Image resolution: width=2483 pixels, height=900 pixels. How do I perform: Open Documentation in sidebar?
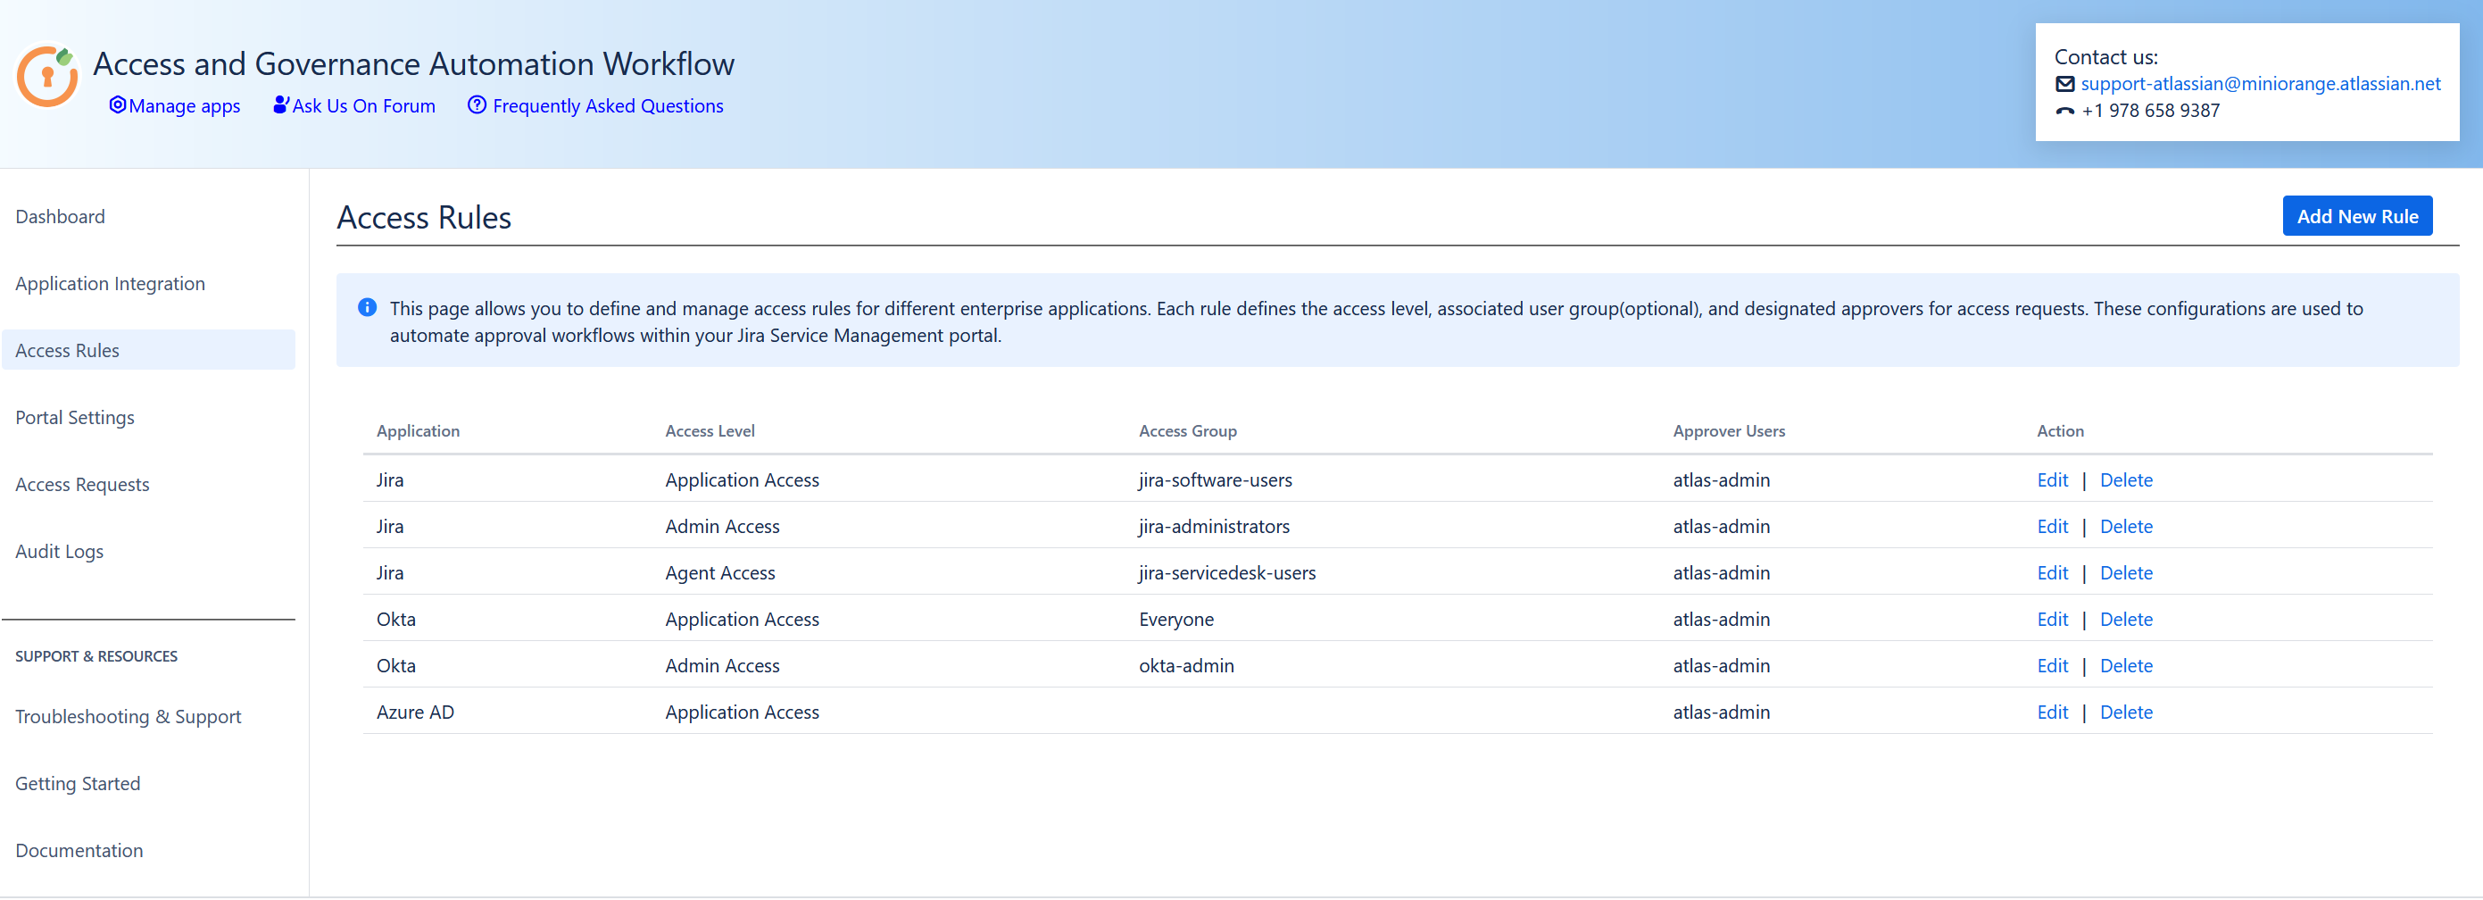[79, 850]
